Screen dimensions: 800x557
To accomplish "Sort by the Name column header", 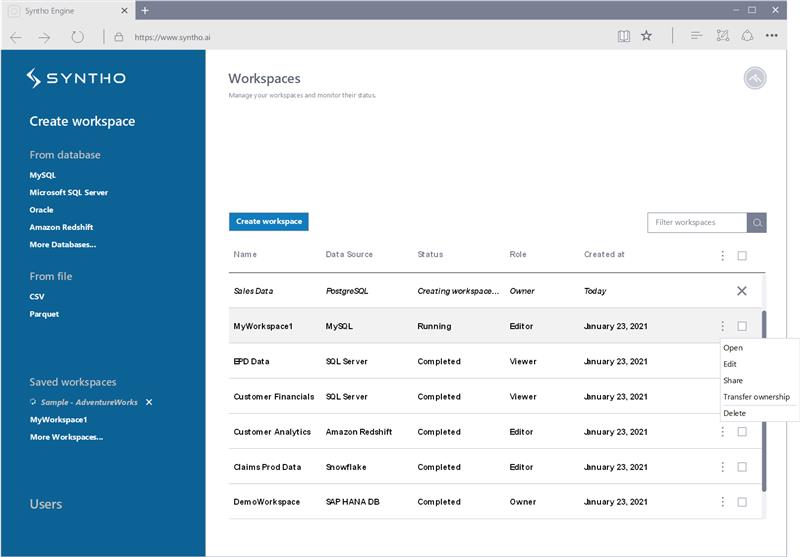I will [245, 254].
